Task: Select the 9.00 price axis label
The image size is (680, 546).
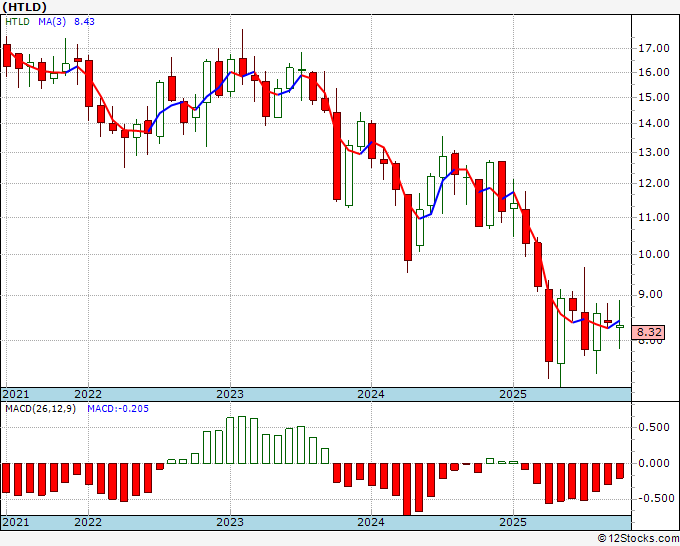Action: point(650,295)
